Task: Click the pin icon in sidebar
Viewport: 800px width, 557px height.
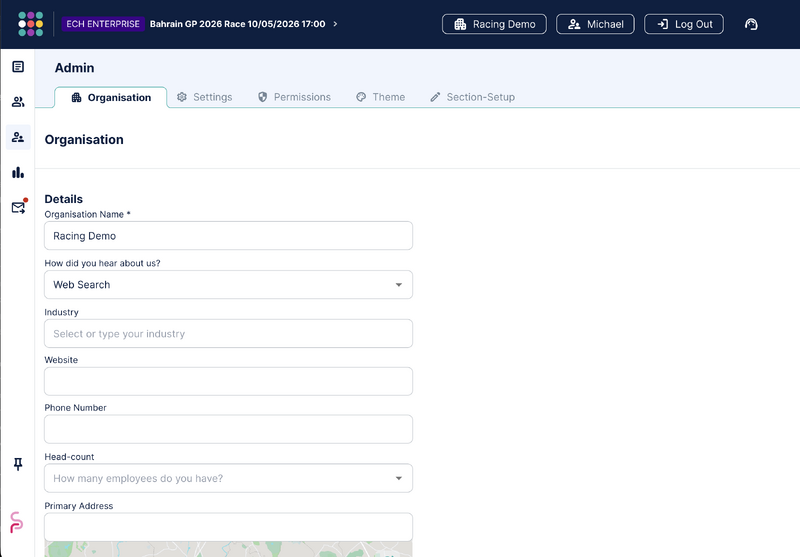Action: [x=18, y=464]
